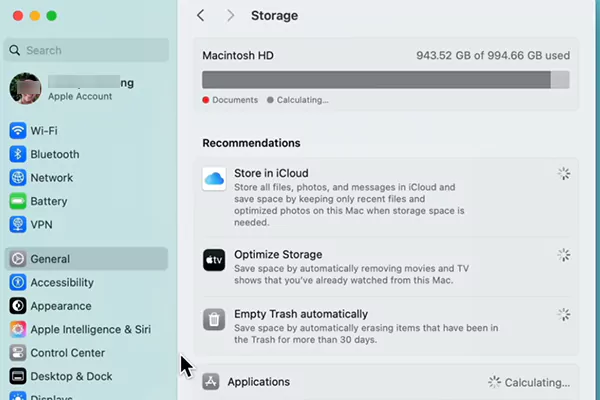Click the VPN sidebar icon
The height and width of the screenshot is (400, 600).
tap(18, 225)
